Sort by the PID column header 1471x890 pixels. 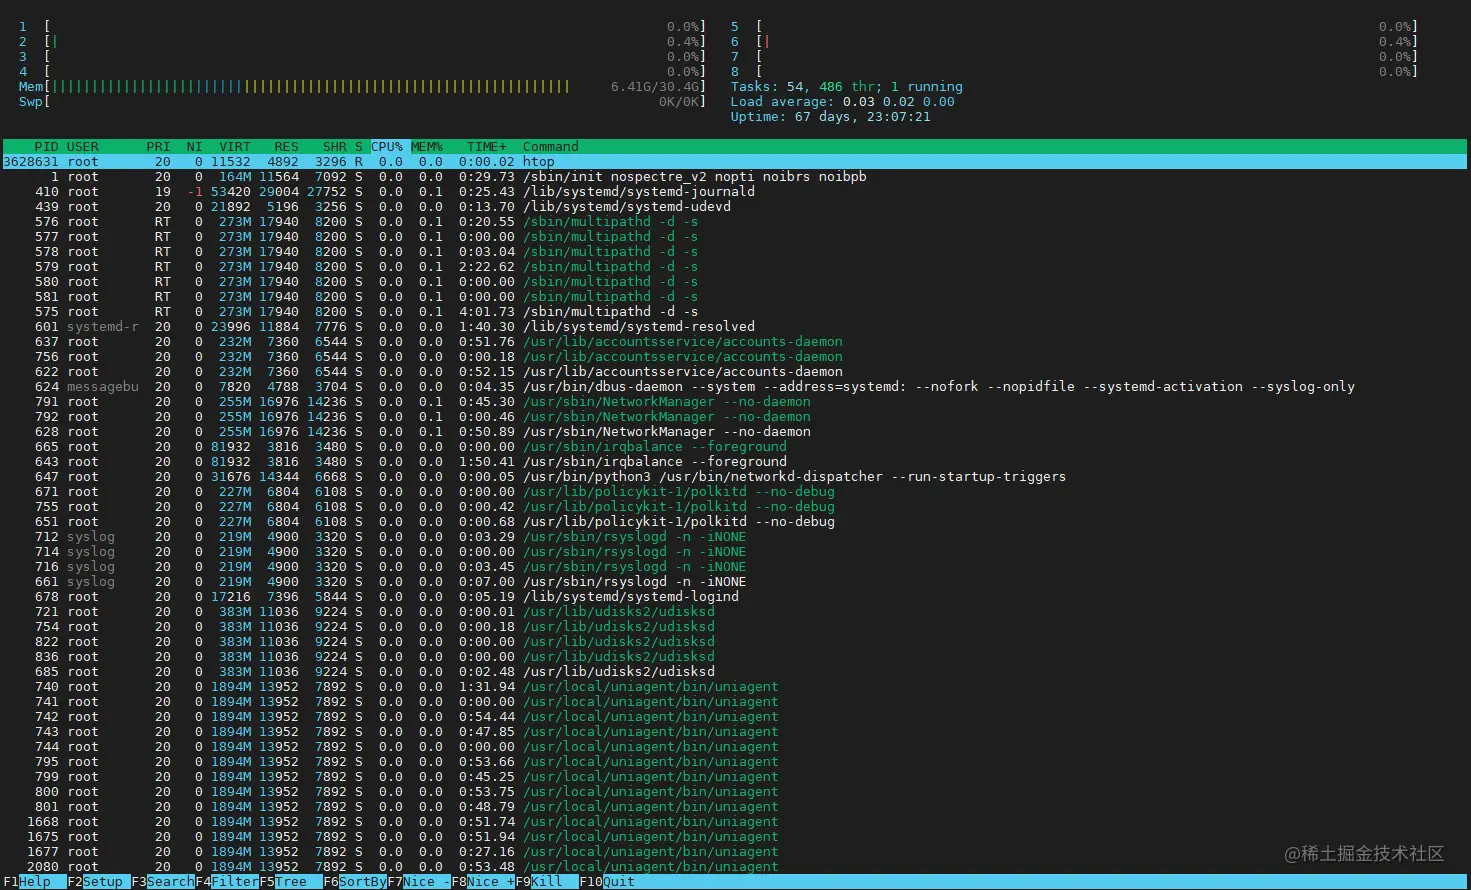pyautogui.click(x=46, y=147)
